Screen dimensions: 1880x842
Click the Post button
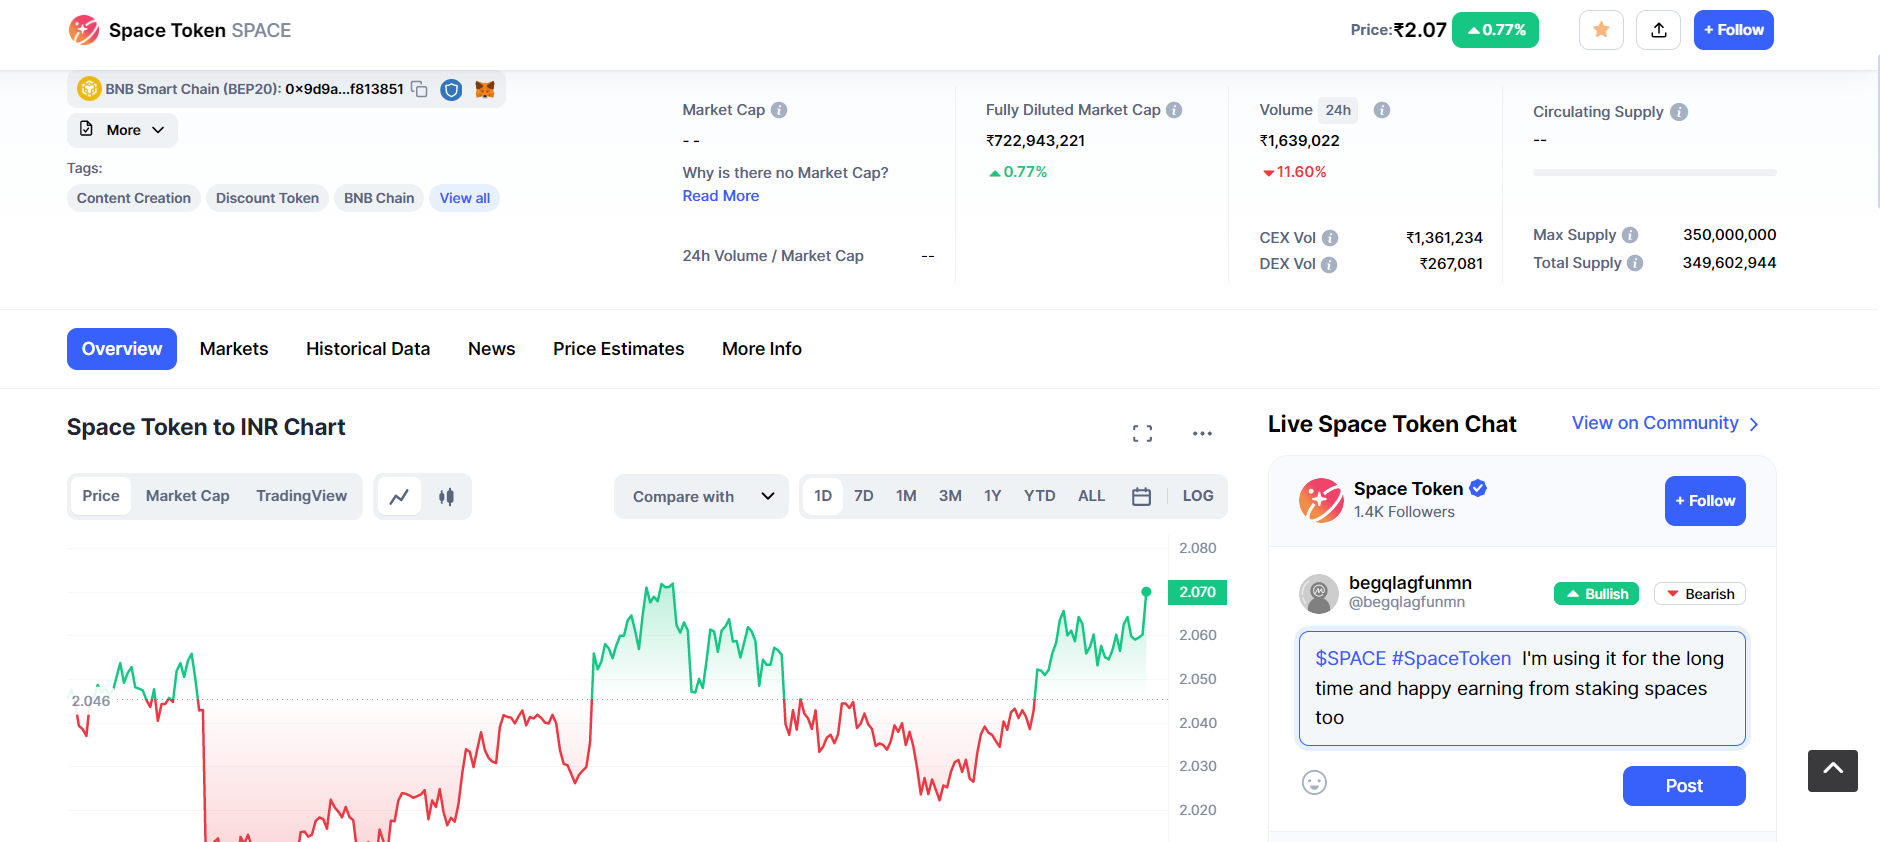coord(1684,786)
